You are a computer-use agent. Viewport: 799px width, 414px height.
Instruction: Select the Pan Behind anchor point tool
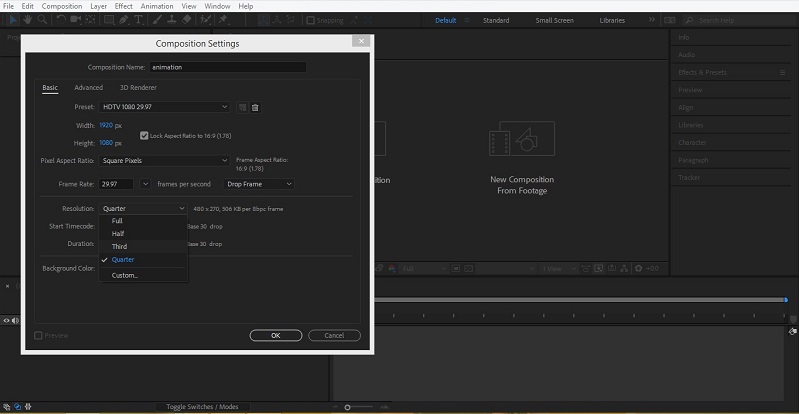pos(91,20)
